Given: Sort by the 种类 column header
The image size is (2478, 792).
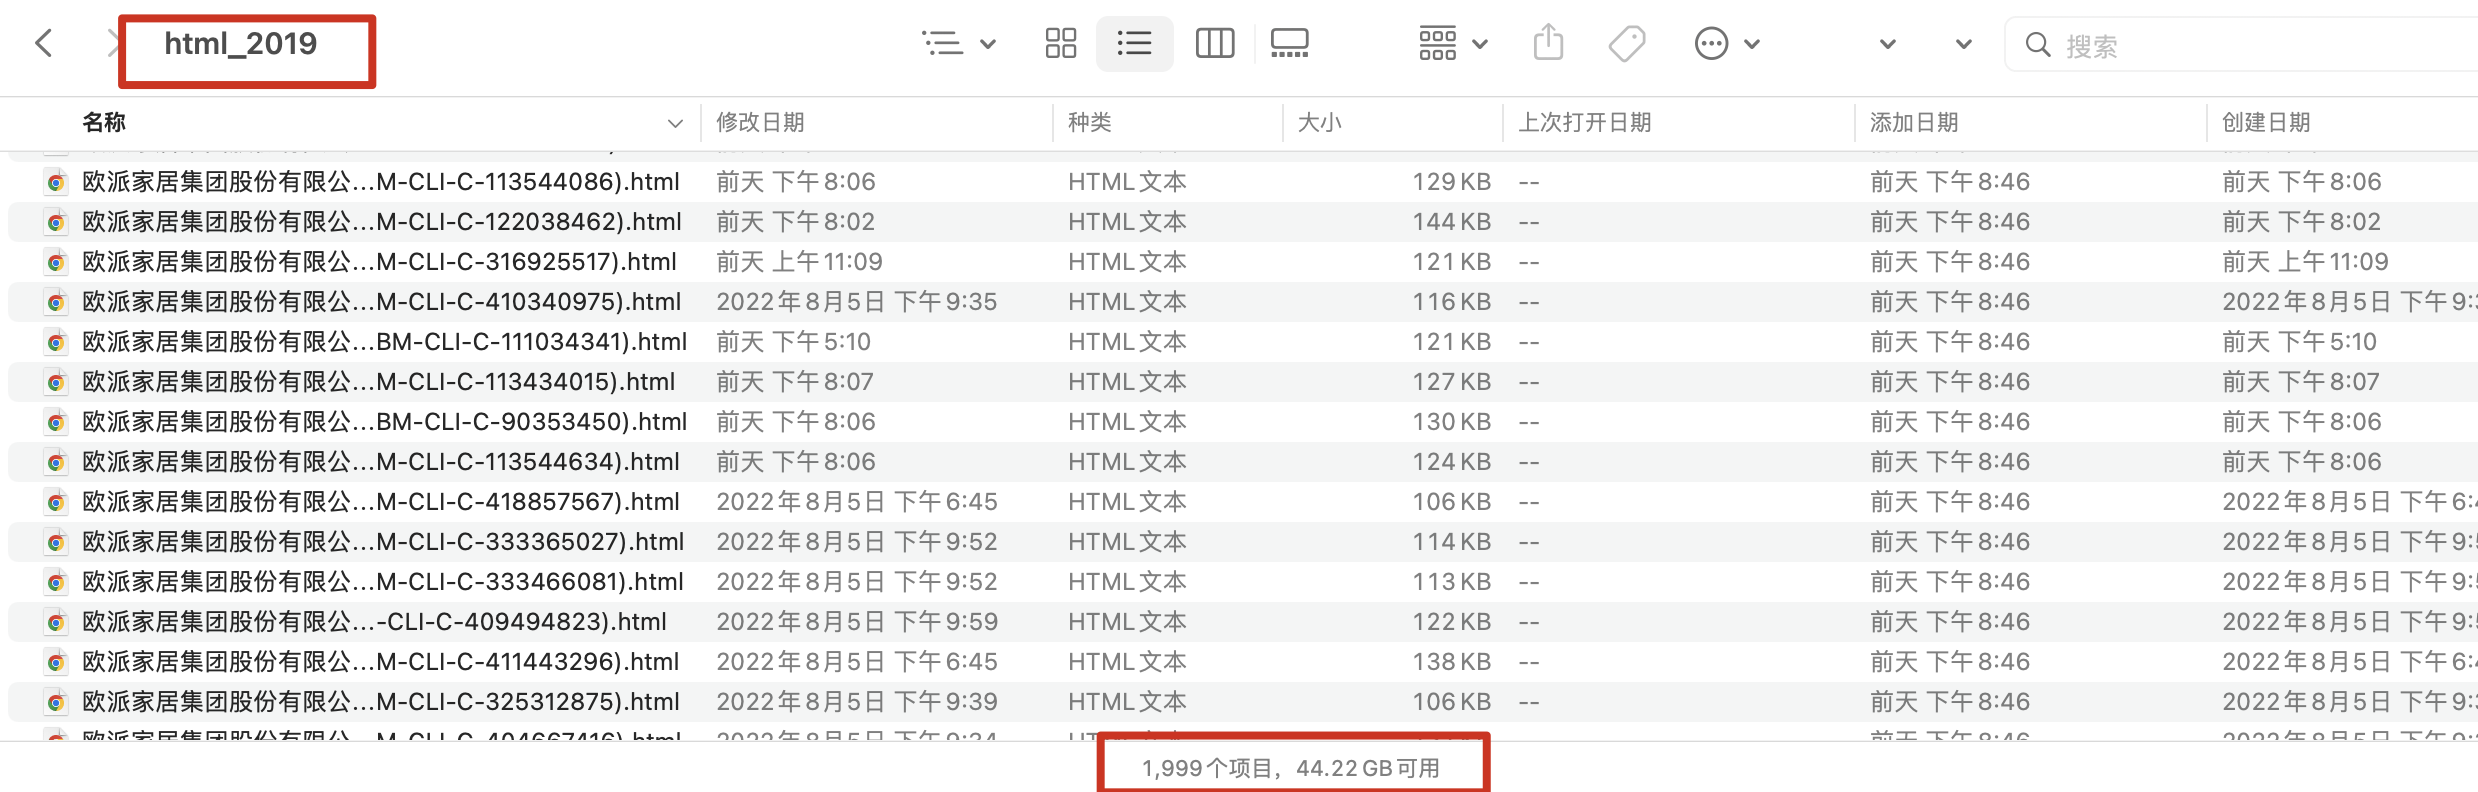Looking at the screenshot, I should (1089, 123).
